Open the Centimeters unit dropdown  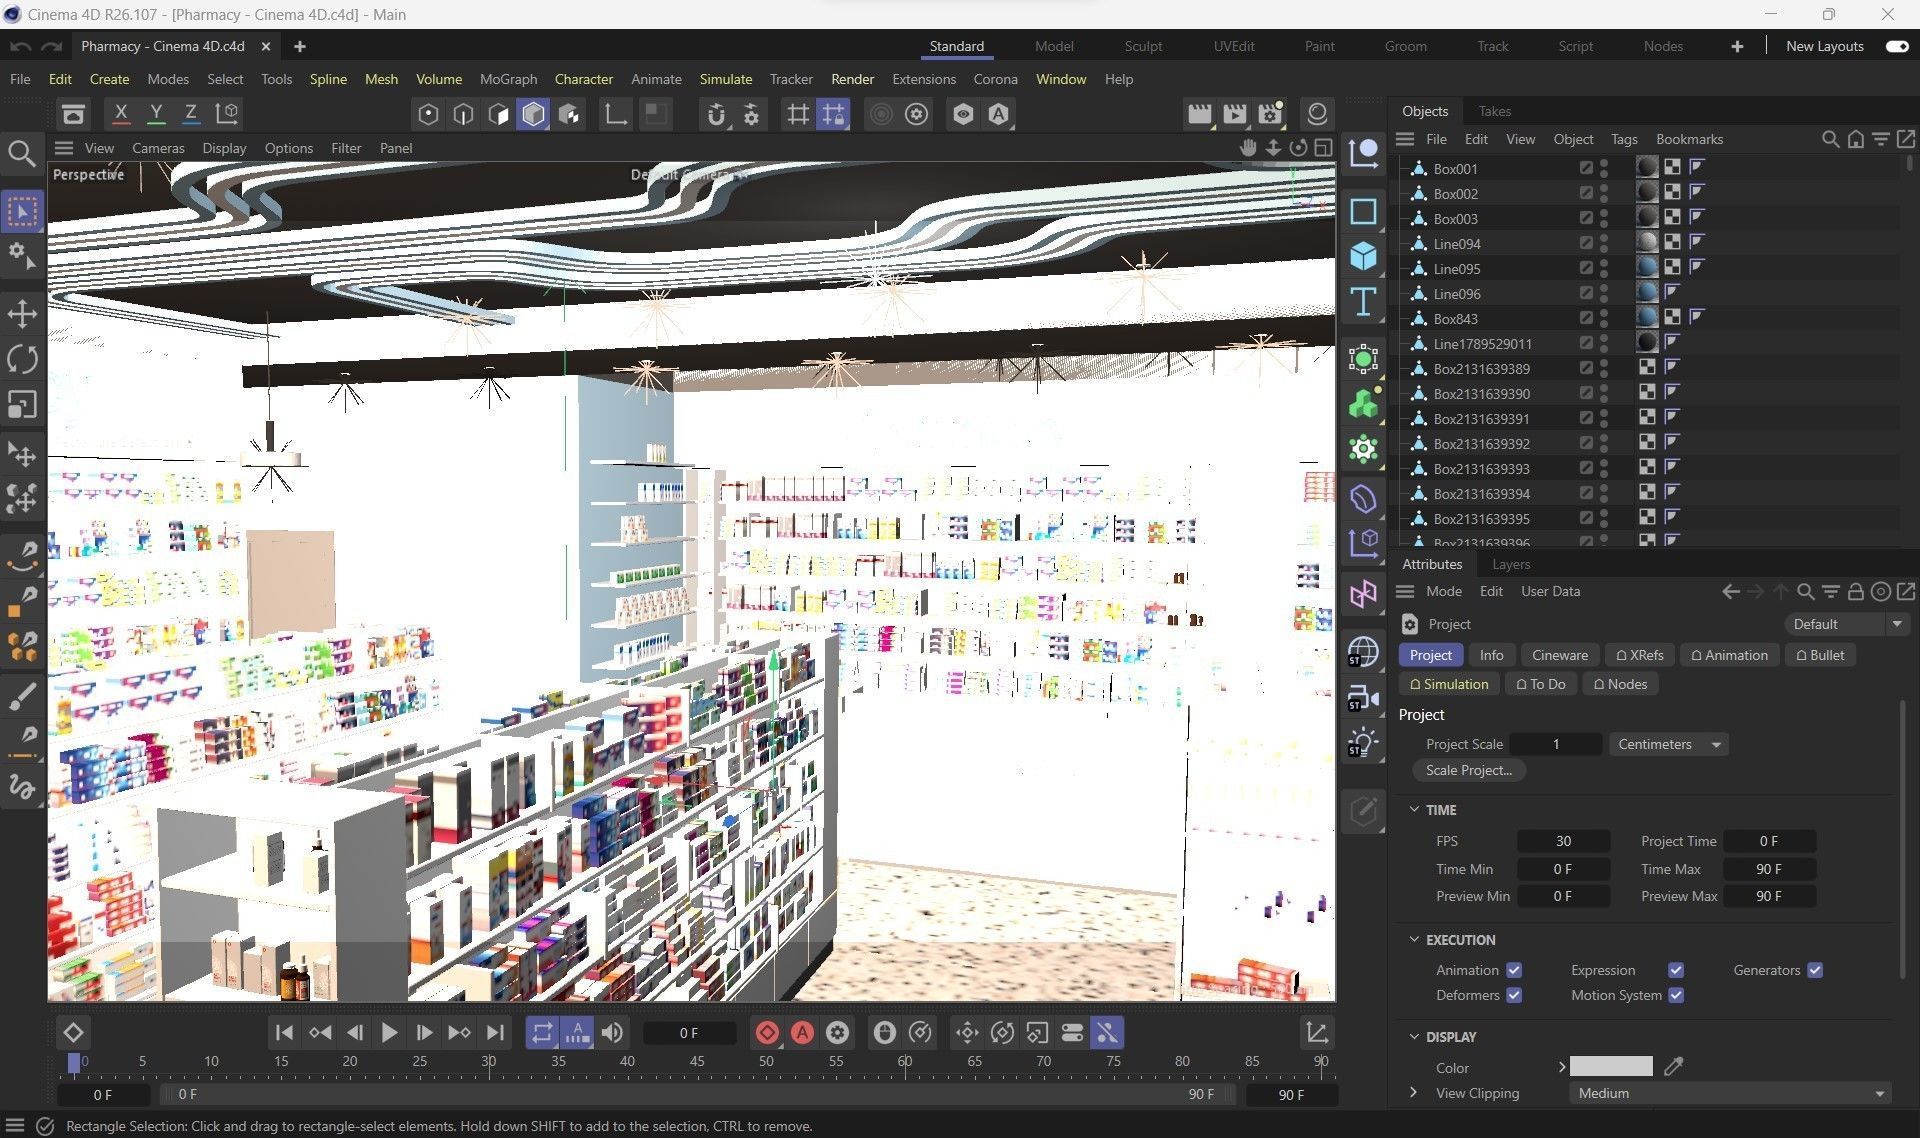(x=1668, y=744)
